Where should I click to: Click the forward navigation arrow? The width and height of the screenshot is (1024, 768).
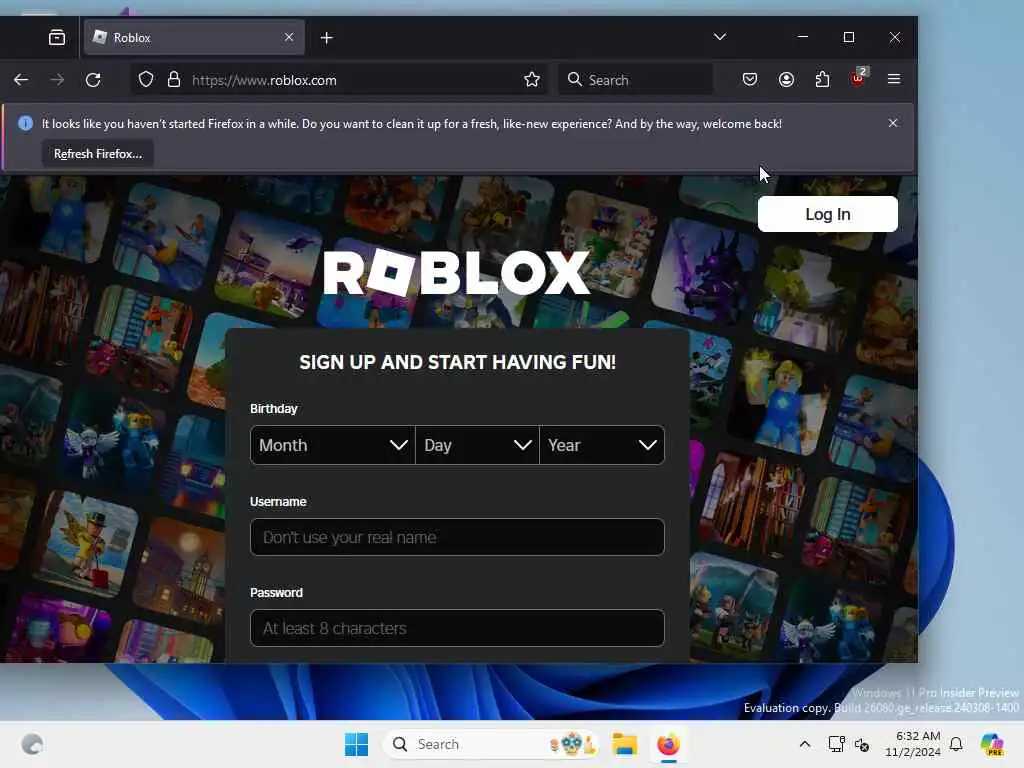(57, 80)
